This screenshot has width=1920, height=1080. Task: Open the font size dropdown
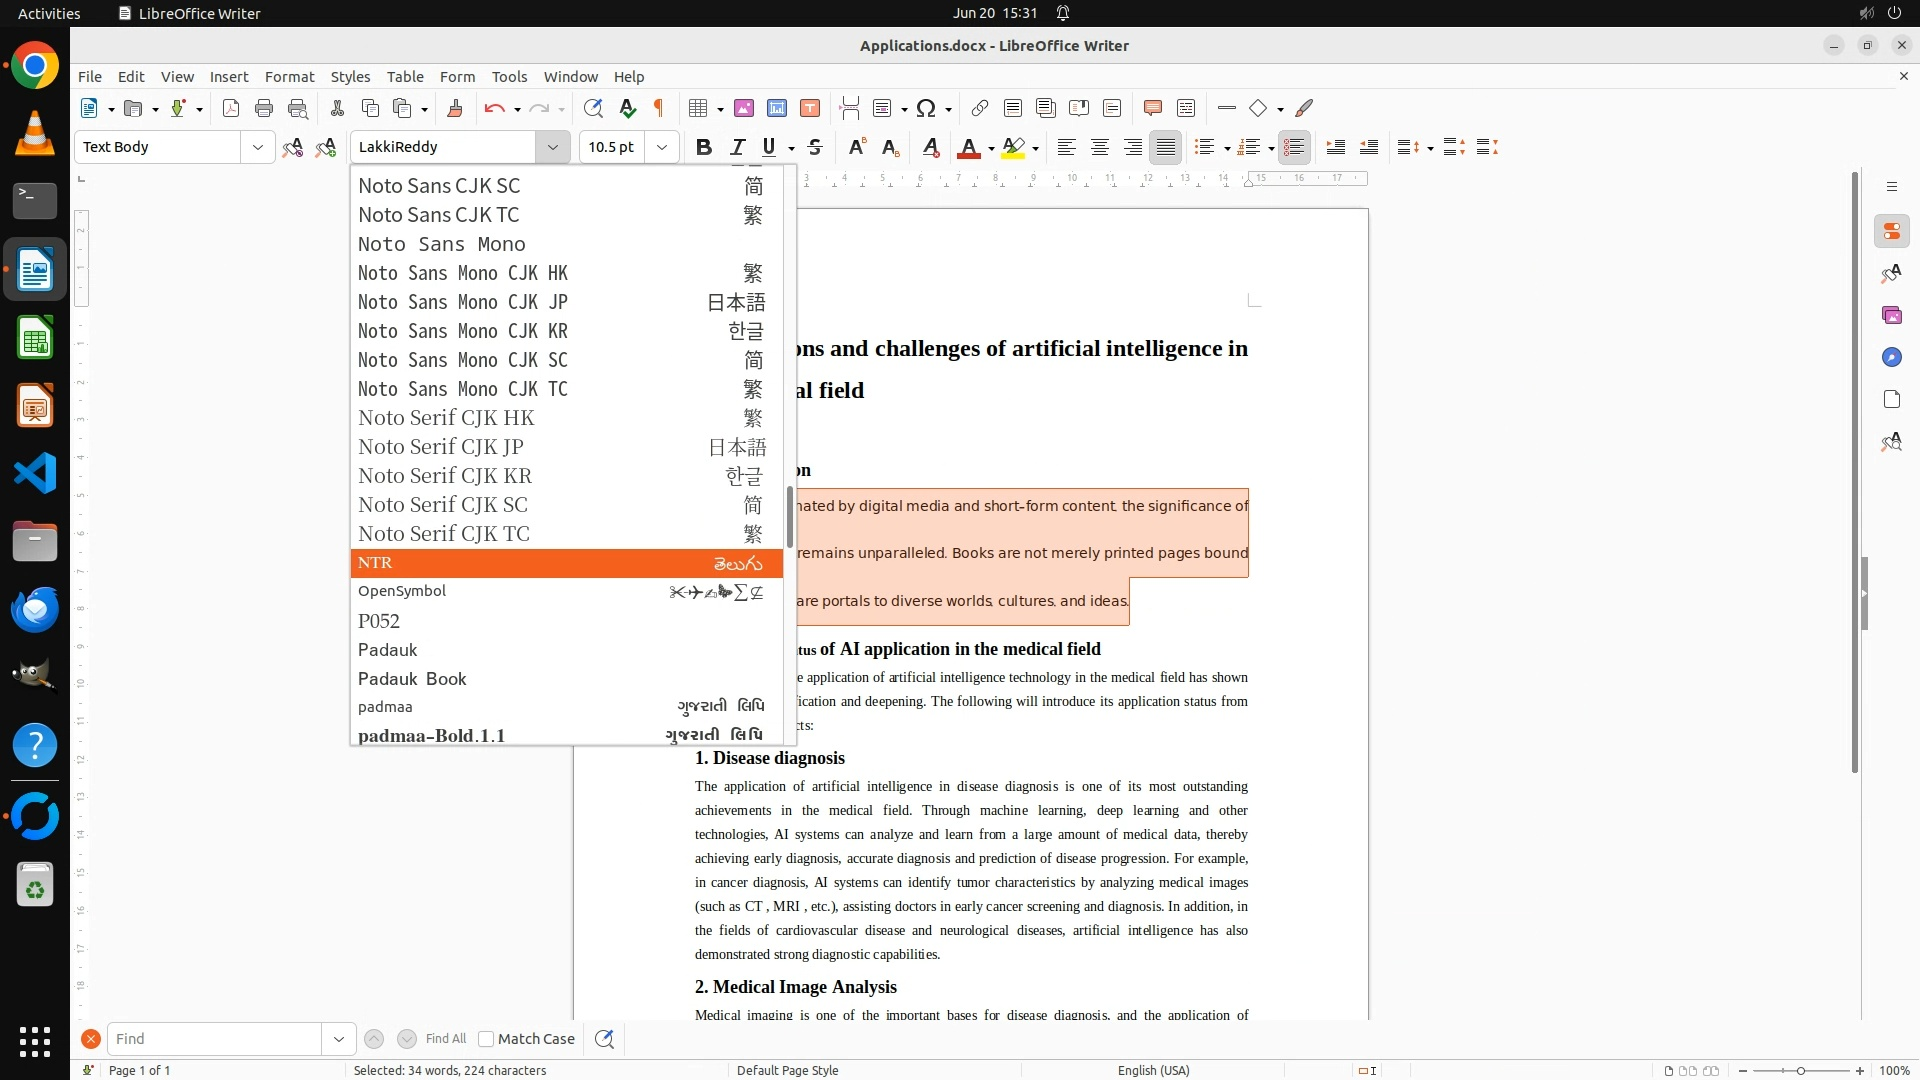click(x=662, y=147)
